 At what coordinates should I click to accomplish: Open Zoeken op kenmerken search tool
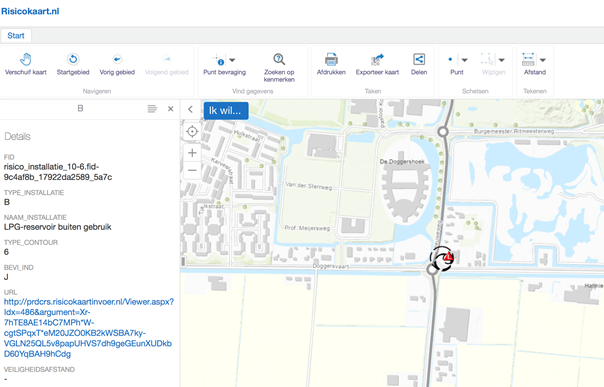(x=279, y=68)
